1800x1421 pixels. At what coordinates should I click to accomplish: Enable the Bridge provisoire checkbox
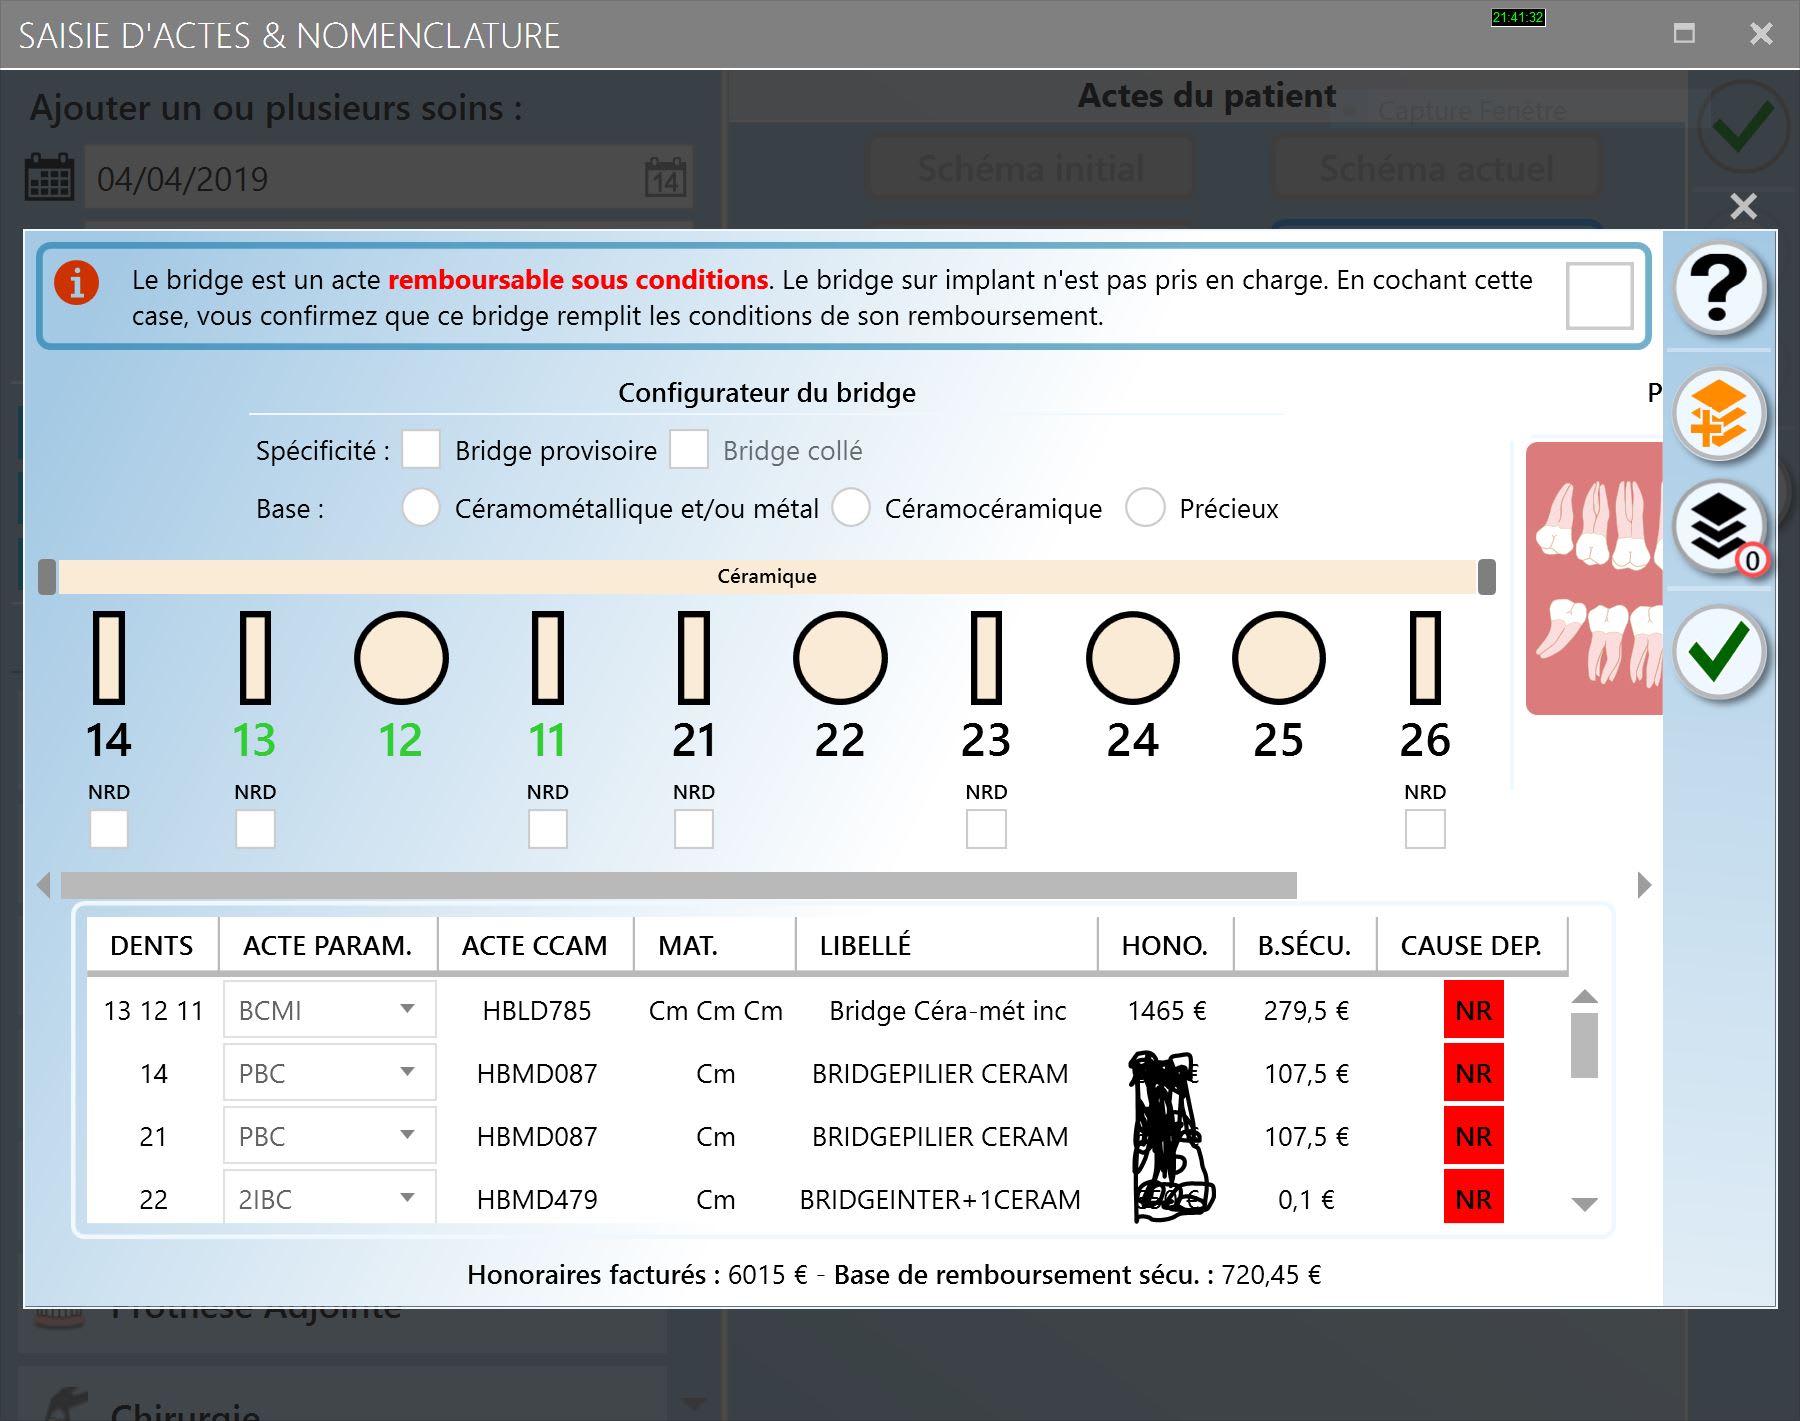(x=421, y=450)
